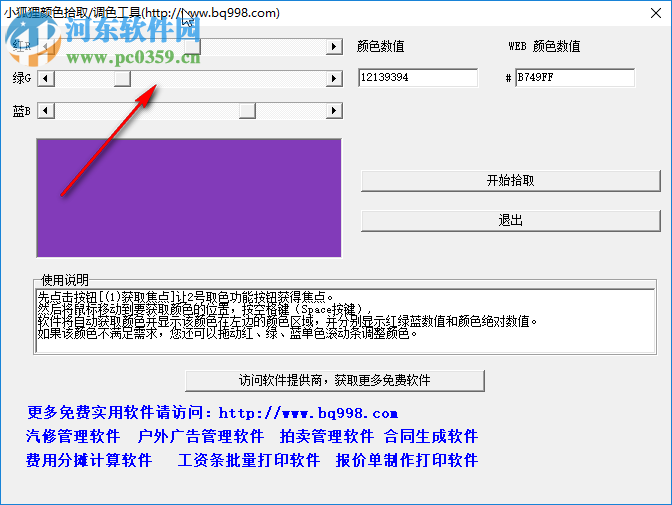The image size is (672, 505).
Task: Click the 报价单制作打印软件 text
Action: pyautogui.click(x=407, y=460)
